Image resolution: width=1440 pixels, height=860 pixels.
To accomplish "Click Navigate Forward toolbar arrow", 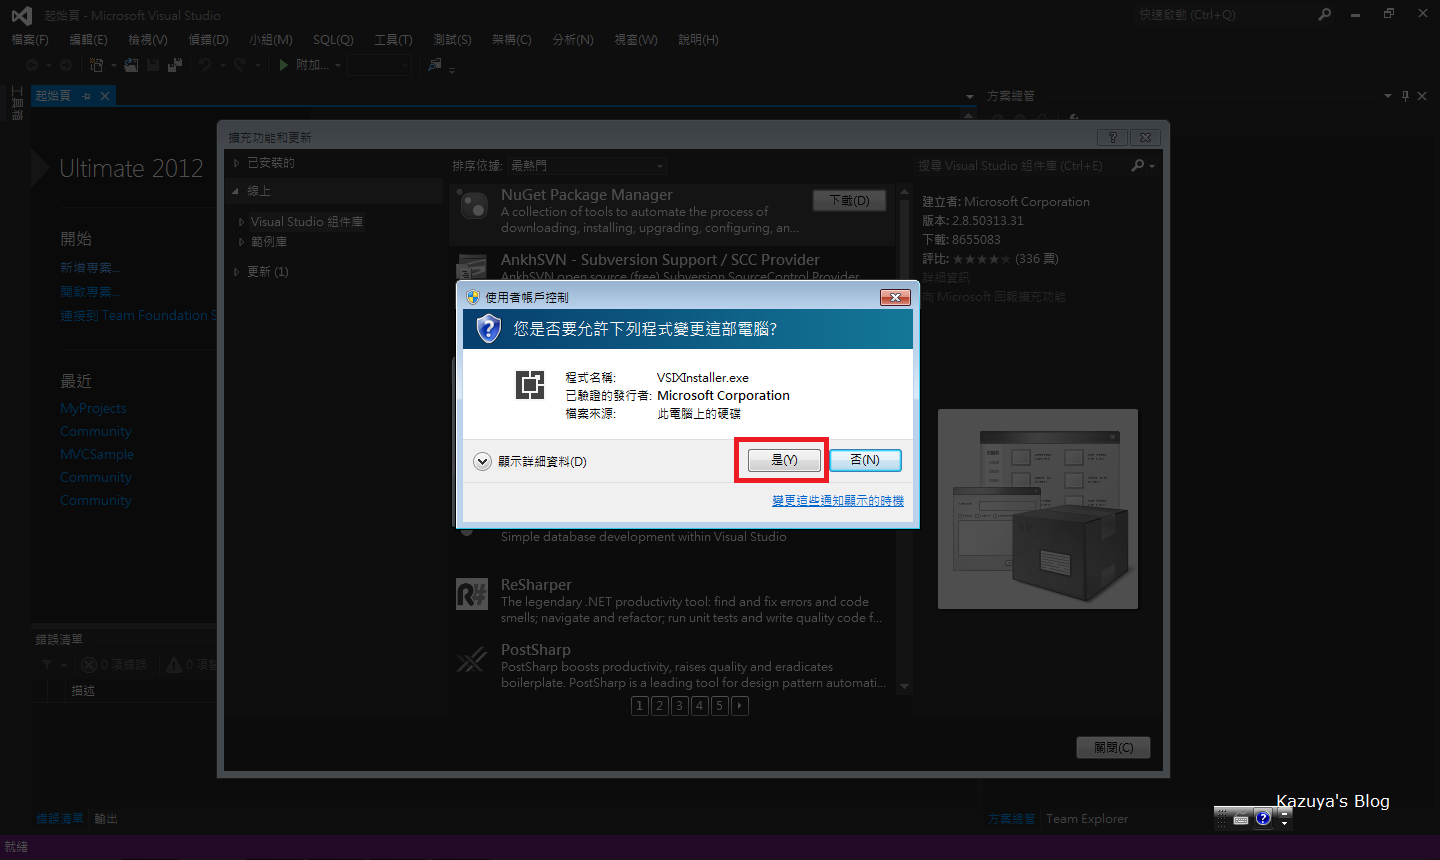I will [x=66, y=65].
